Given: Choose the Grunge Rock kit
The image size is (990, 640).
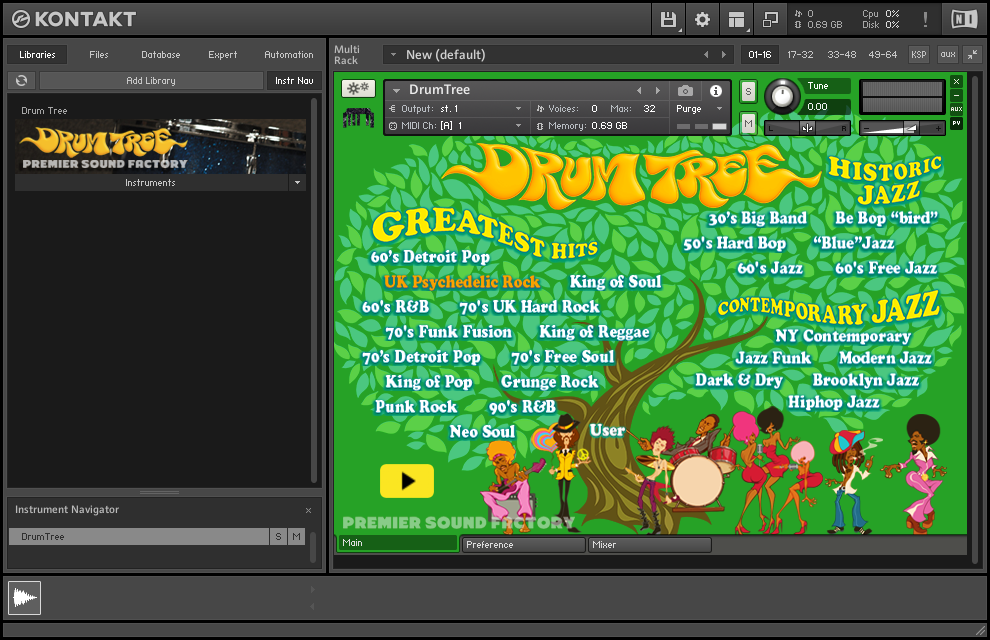Looking at the screenshot, I should [549, 382].
